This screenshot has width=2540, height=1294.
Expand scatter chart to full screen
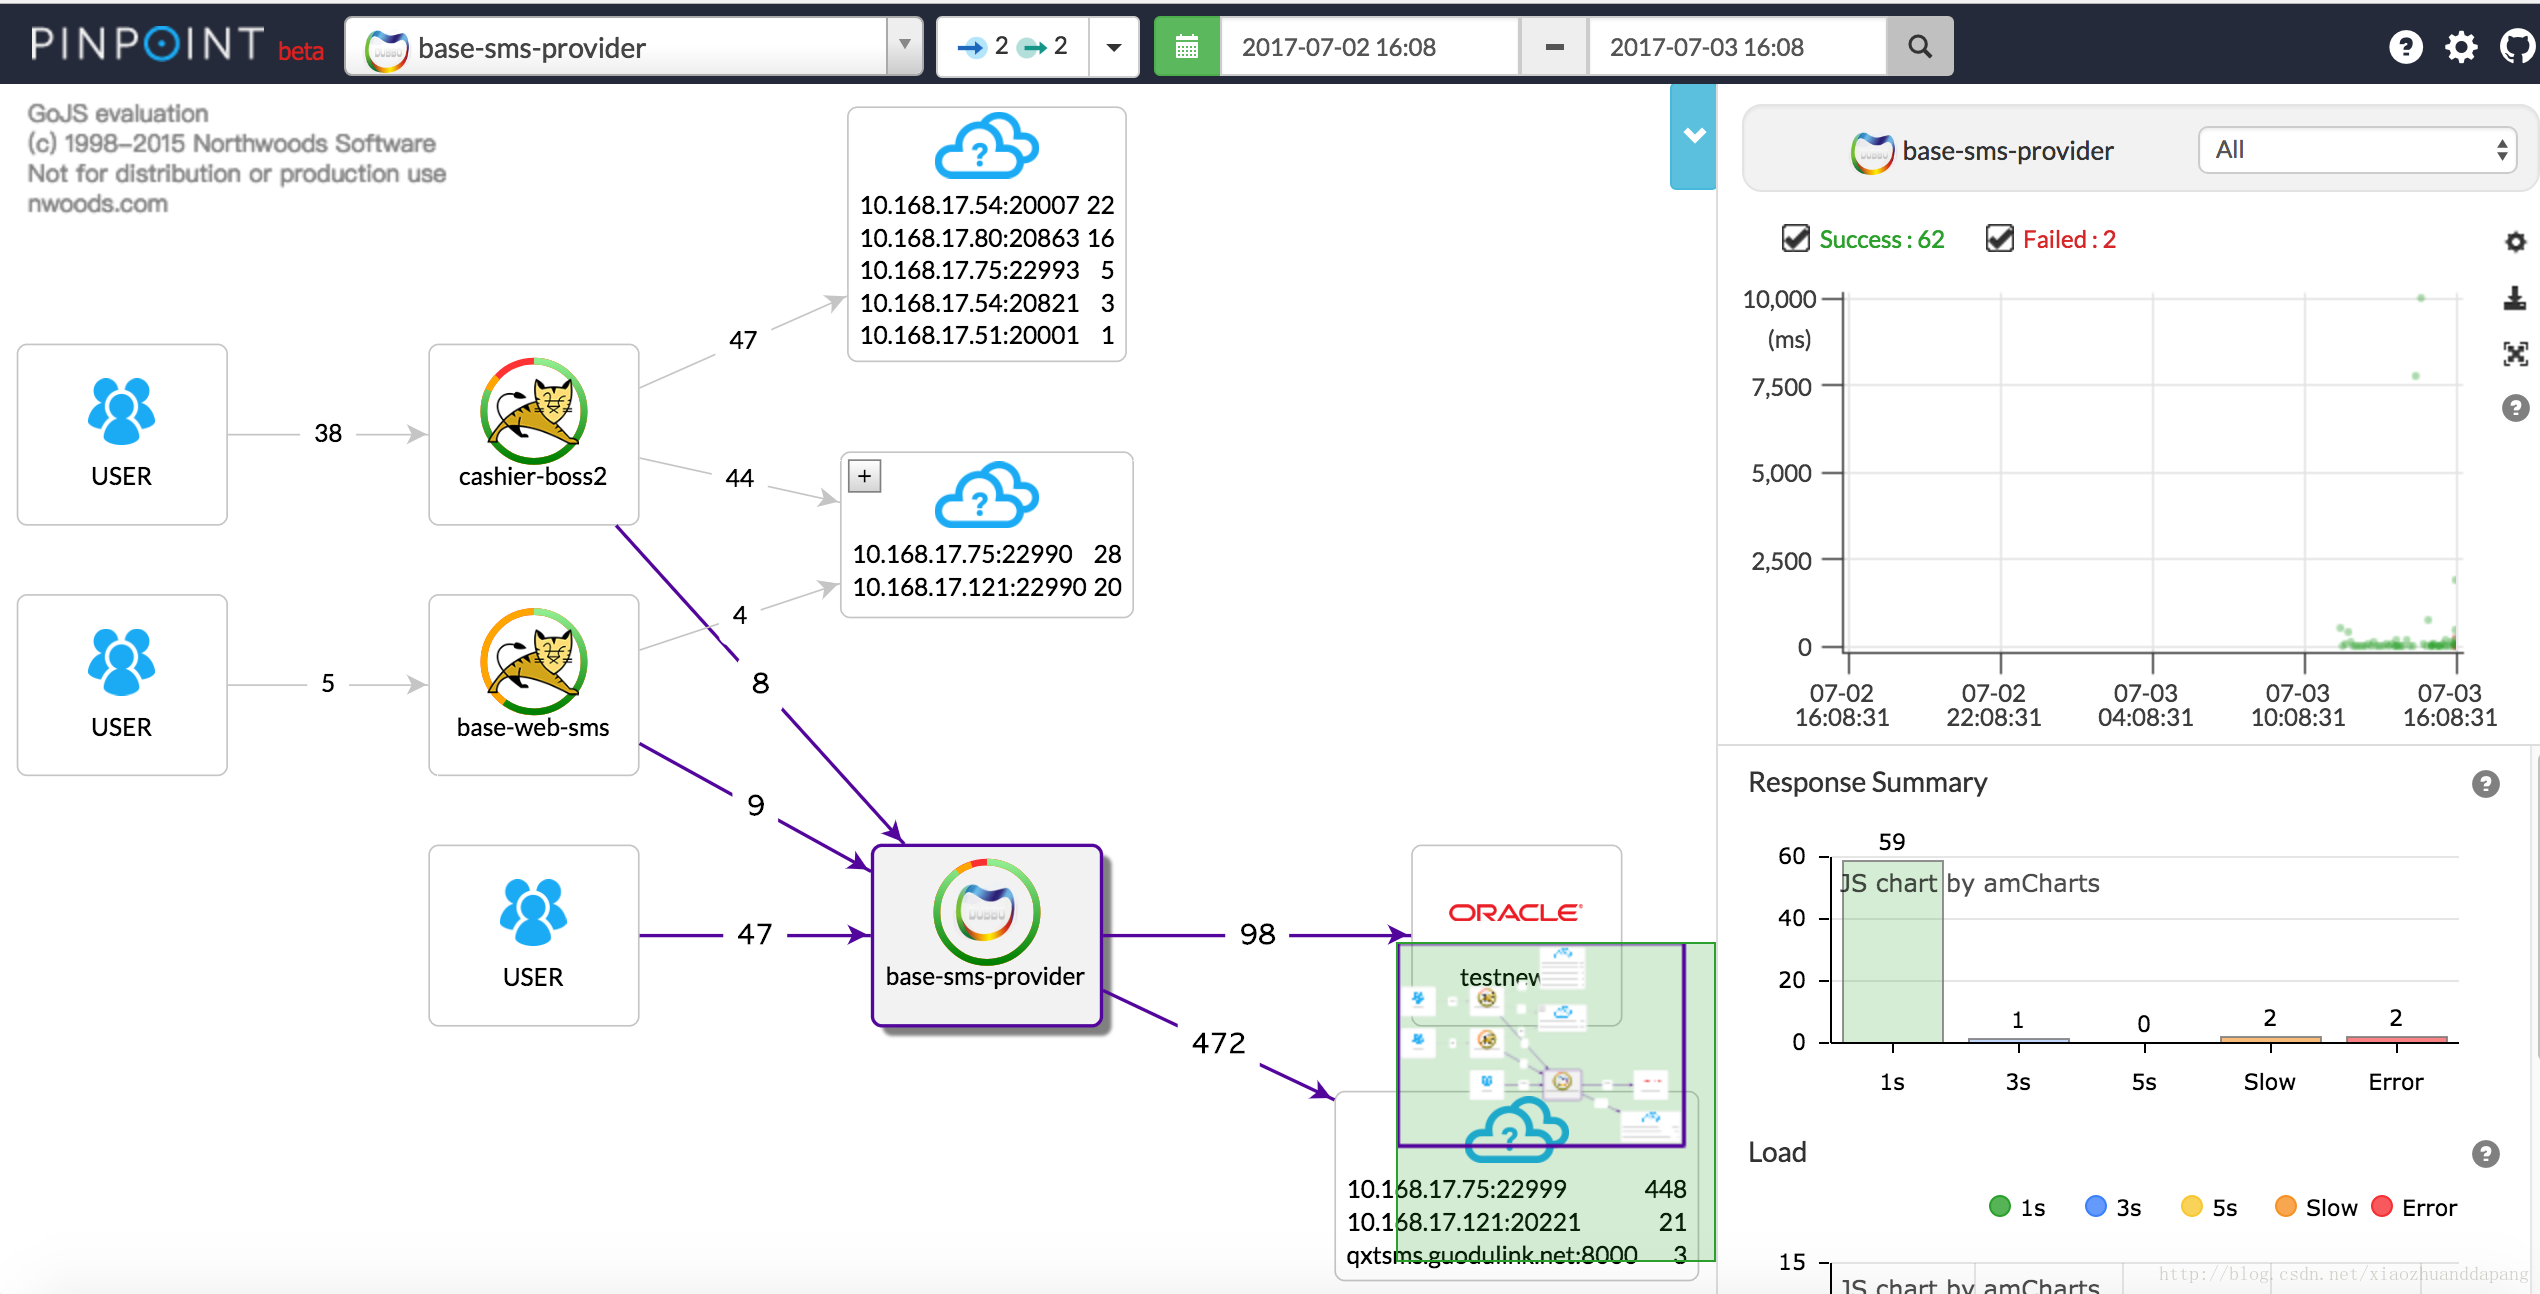point(2515,353)
